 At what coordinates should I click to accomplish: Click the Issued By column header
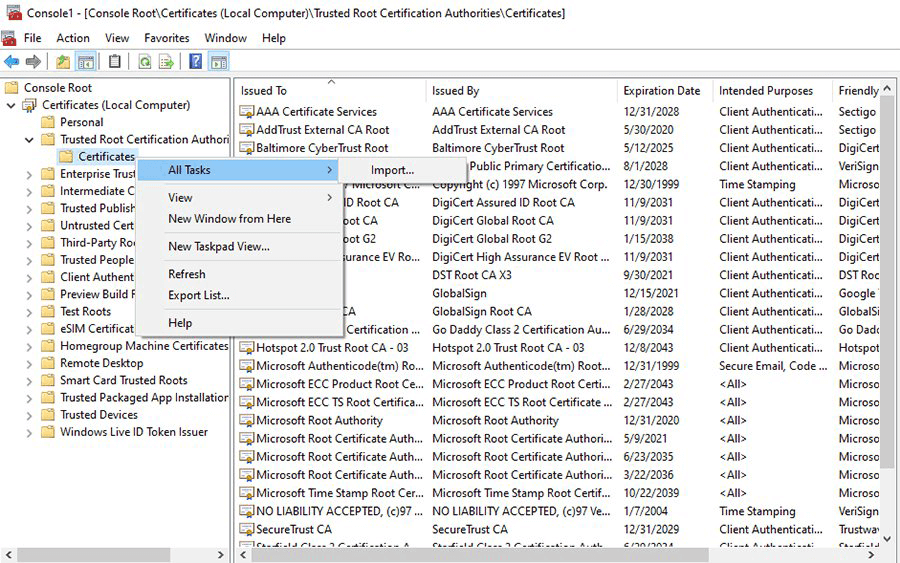pyautogui.click(x=456, y=91)
